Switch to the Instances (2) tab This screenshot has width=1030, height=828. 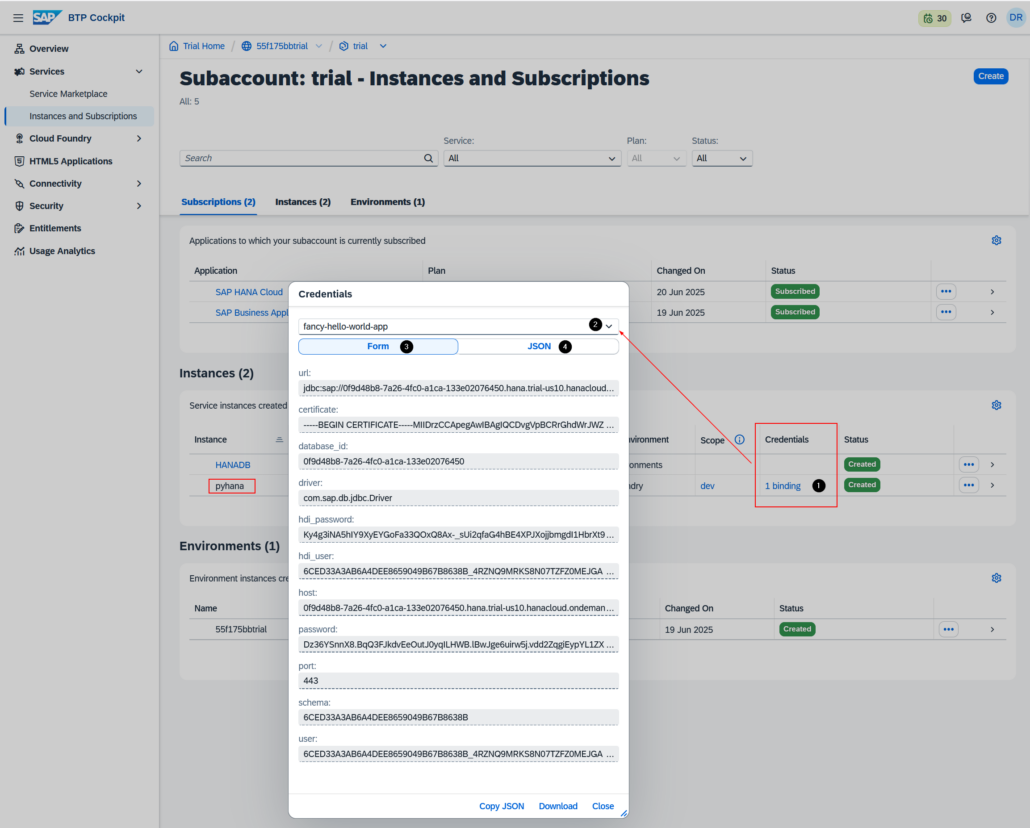tap(303, 202)
